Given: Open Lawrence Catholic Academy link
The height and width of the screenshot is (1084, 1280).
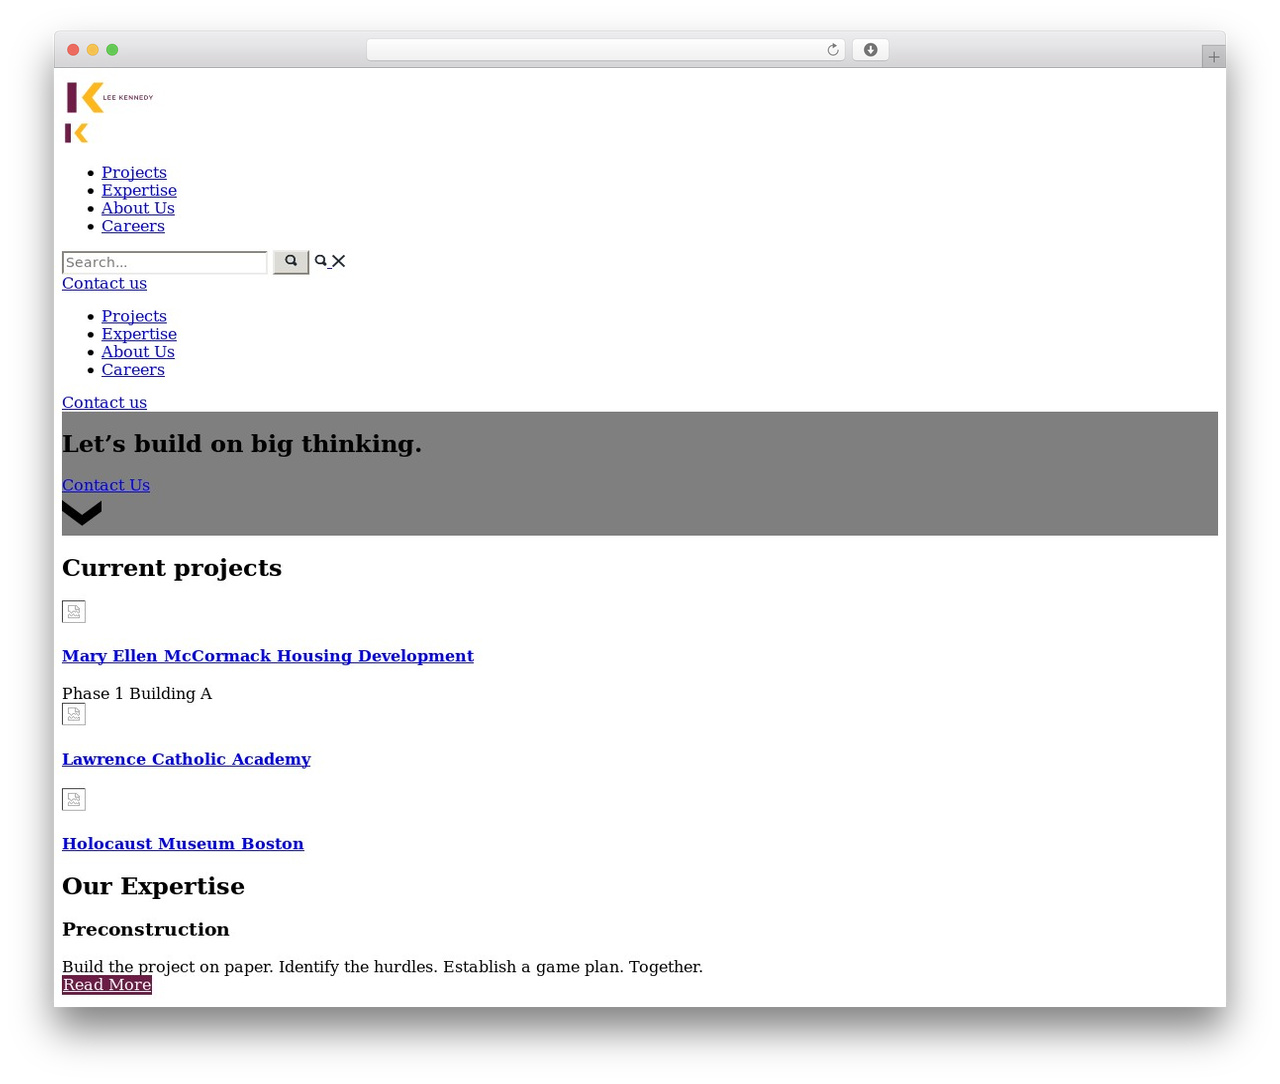Looking at the screenshot, I should tap(186, 759).
